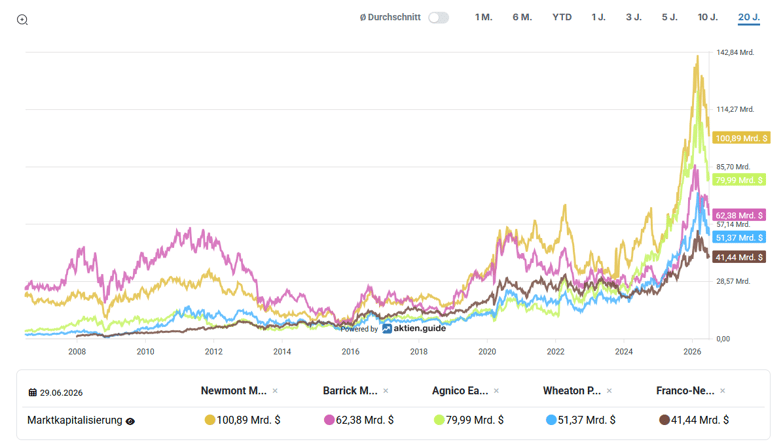Click the blue Wheaton color dot
Screen dimensions: 783x444
(x=551, y=420)
